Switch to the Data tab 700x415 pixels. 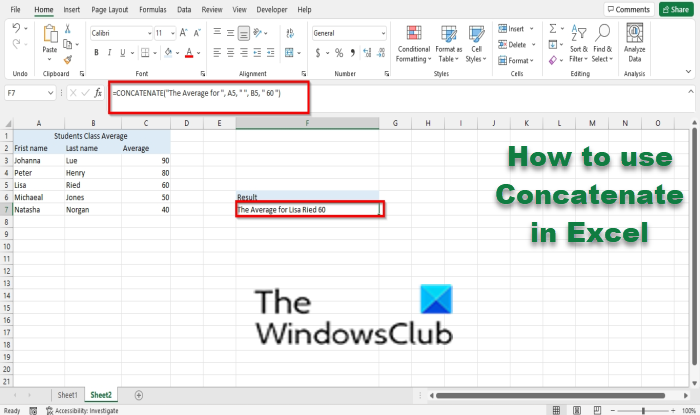pyautogui.click(x=184, y=9)
